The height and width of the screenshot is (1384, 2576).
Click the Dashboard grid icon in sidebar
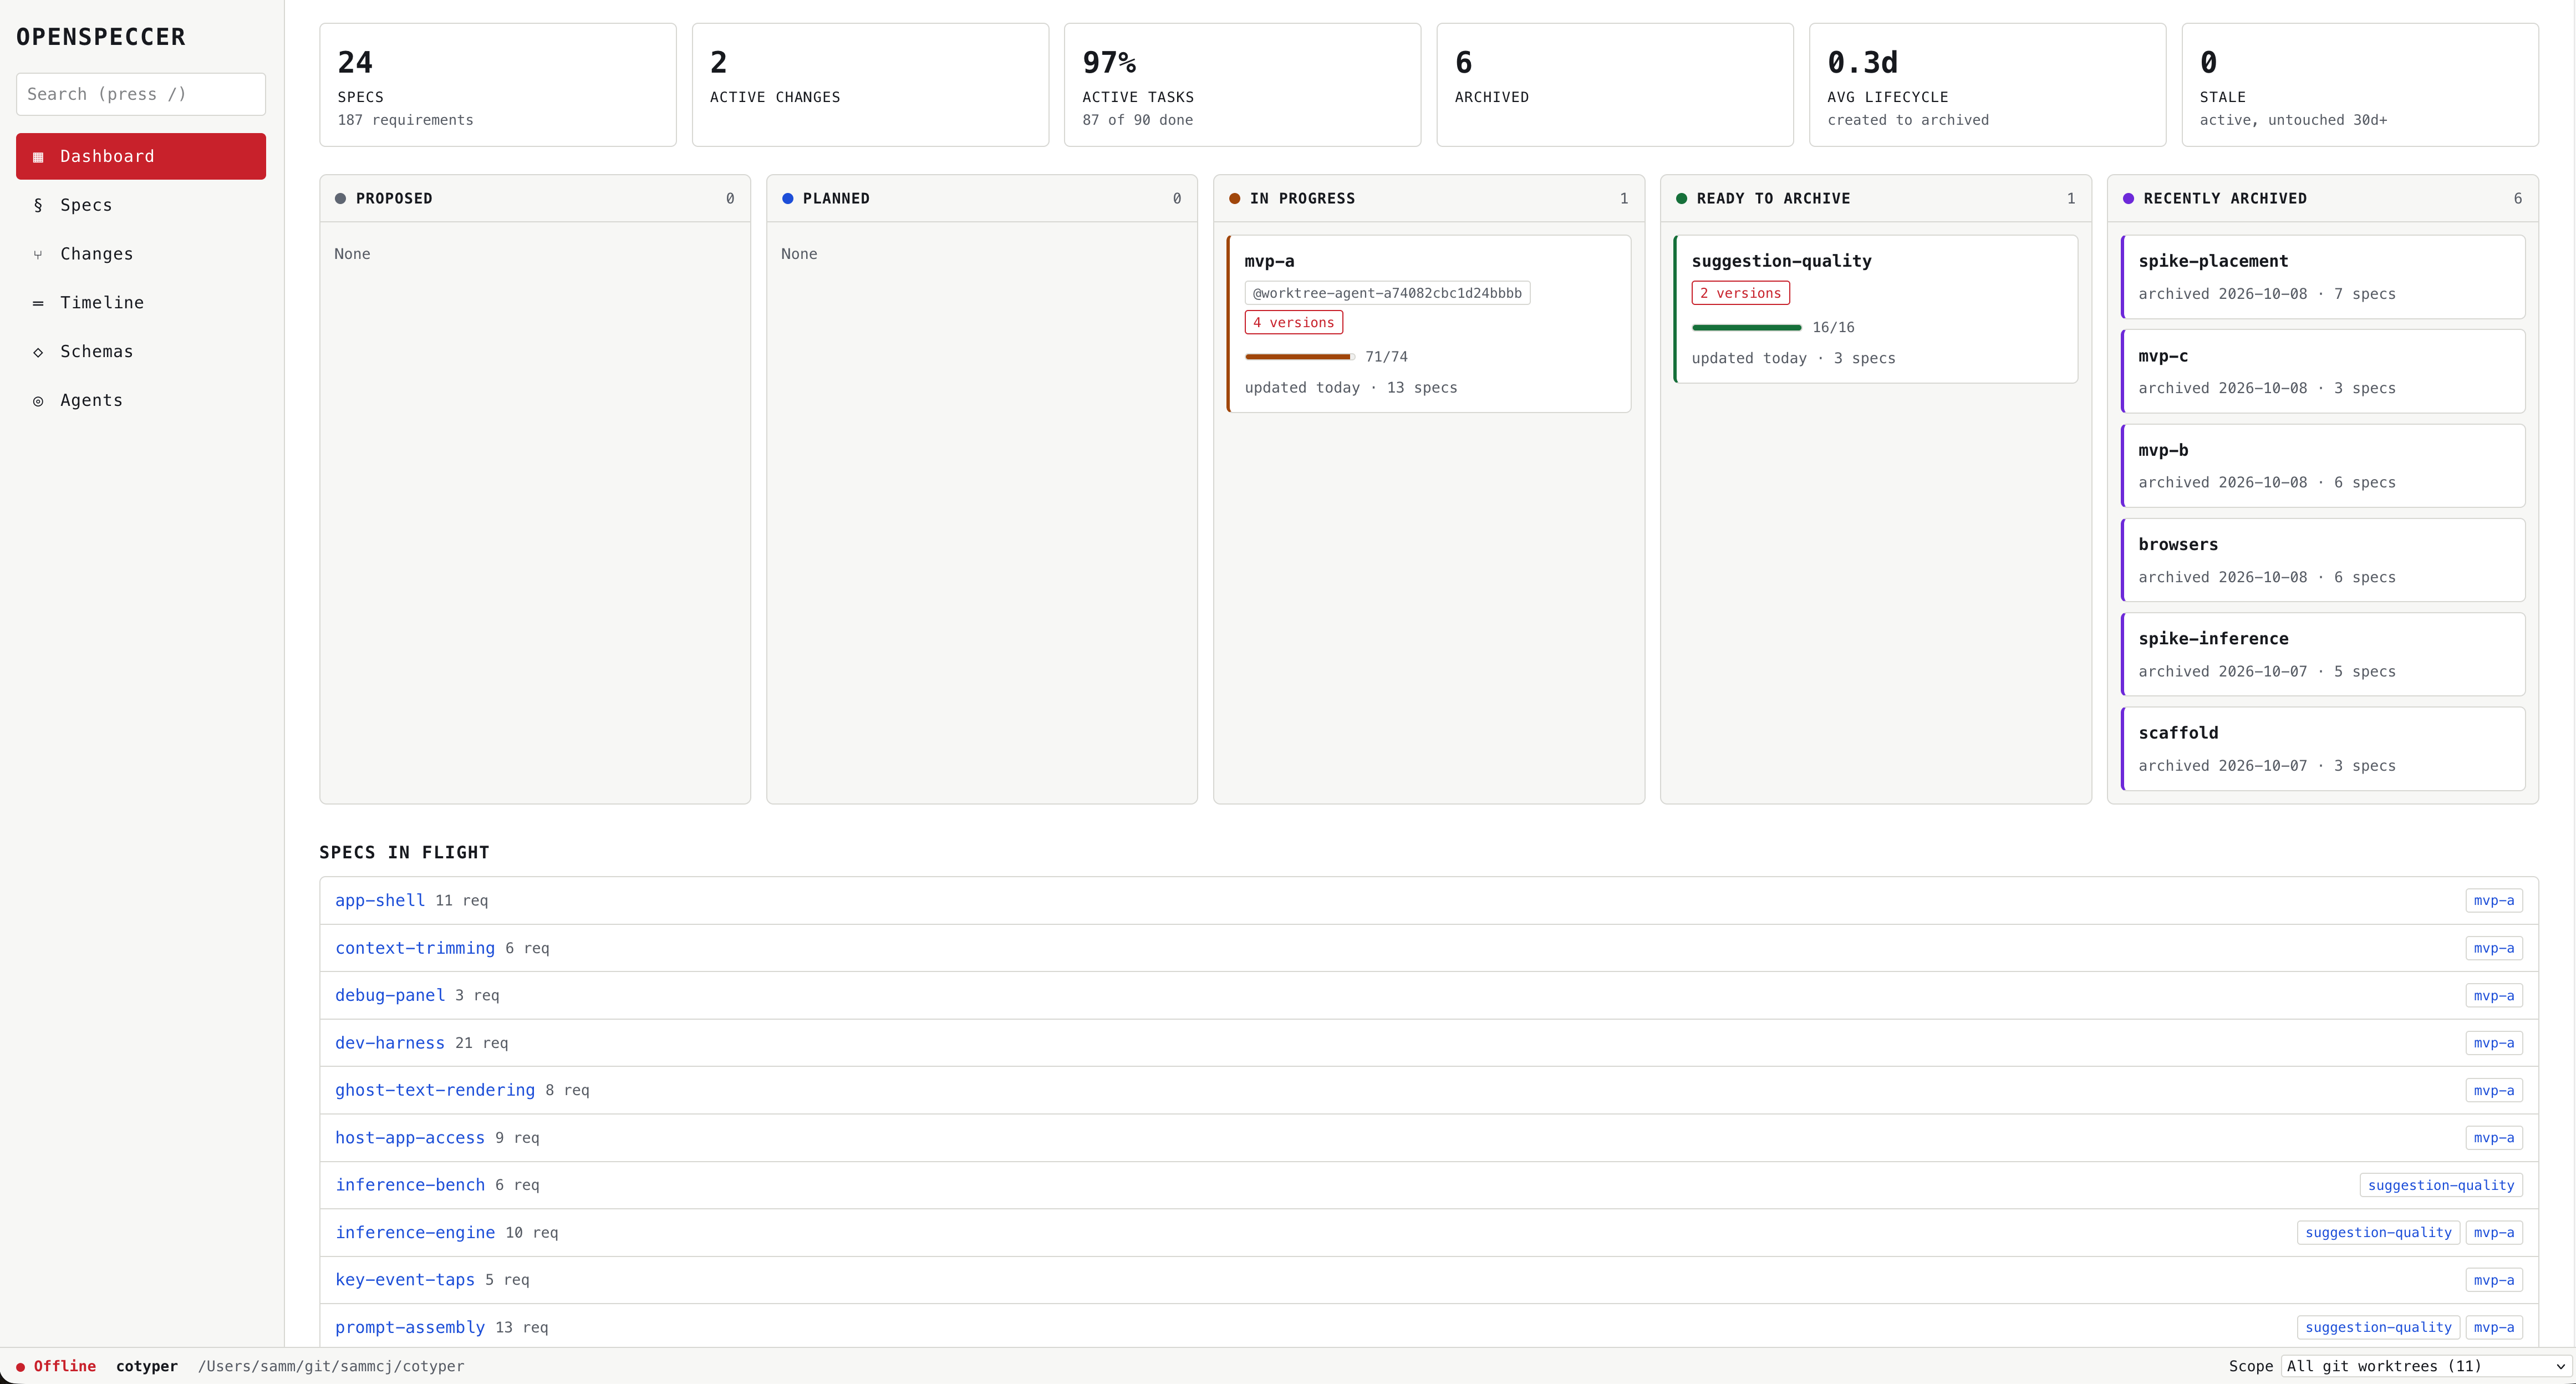tap(38, 157)
